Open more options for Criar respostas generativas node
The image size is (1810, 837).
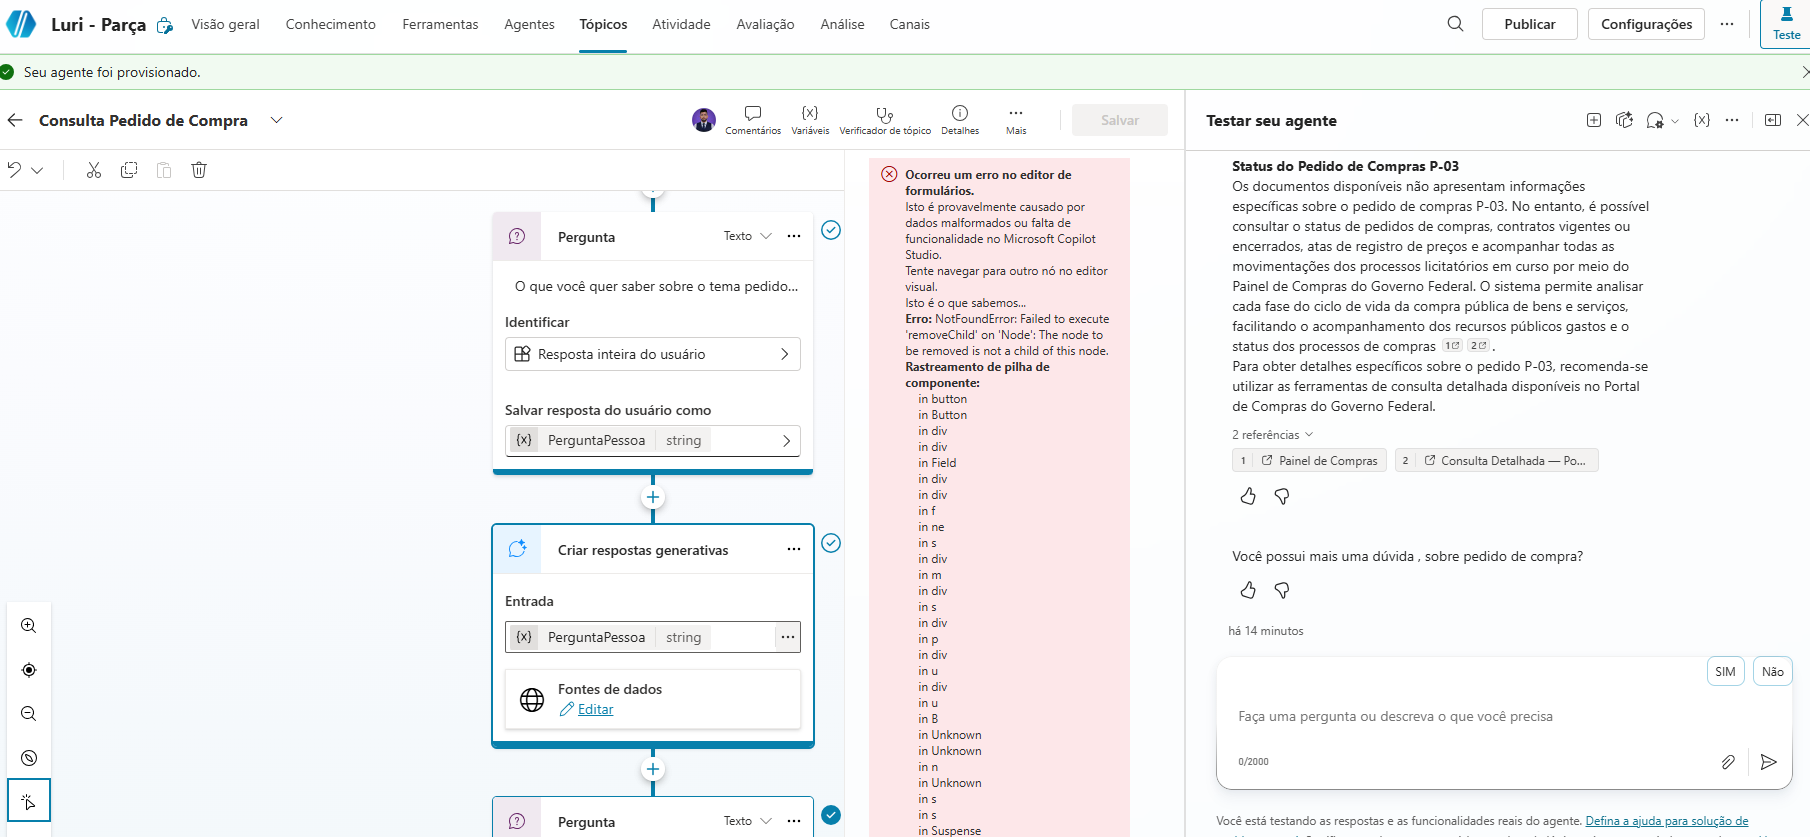(794, 549)
